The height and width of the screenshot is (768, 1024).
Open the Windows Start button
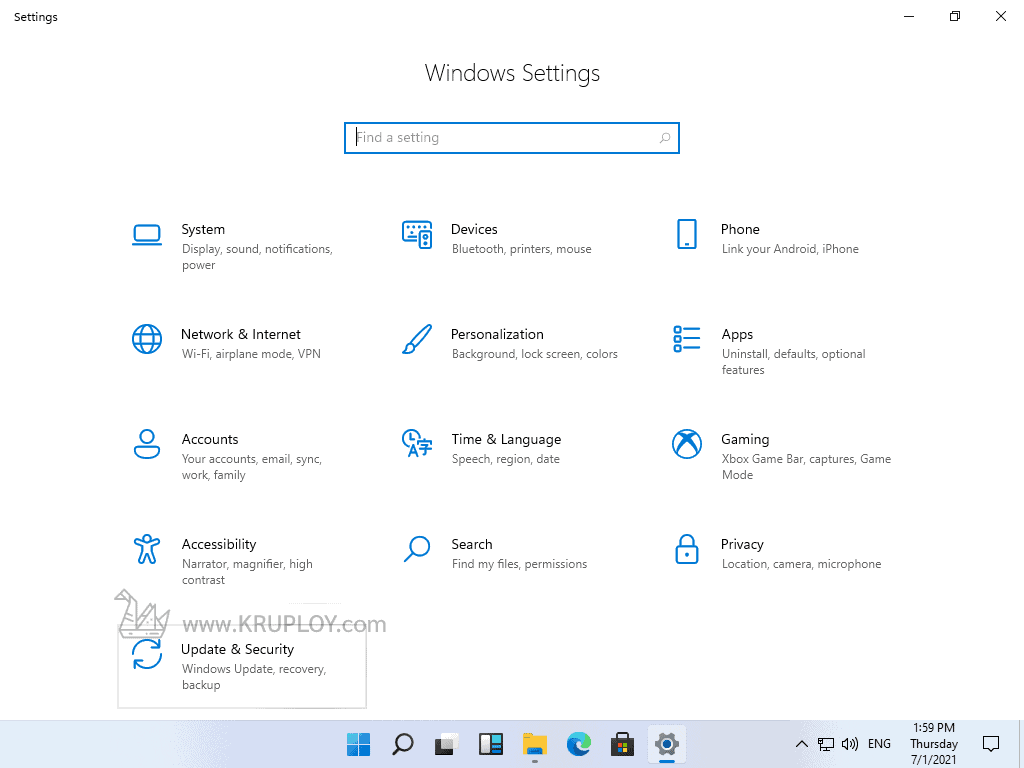(358, 744)
